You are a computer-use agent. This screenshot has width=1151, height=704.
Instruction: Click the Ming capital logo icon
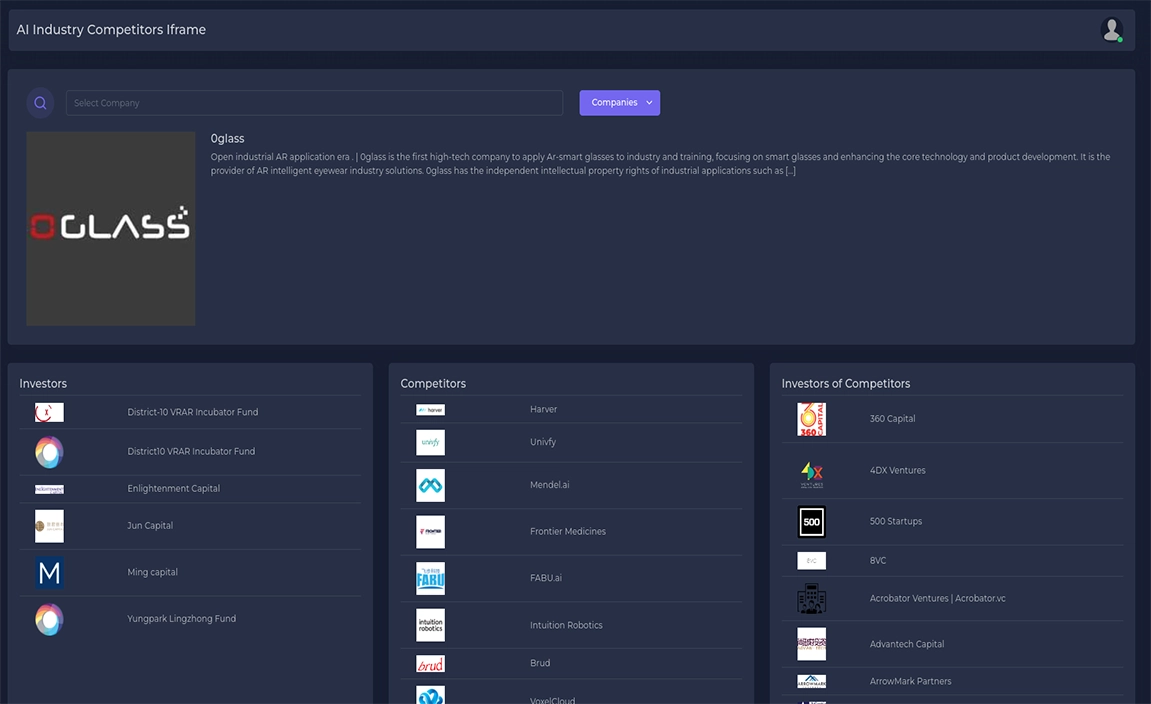click(49, 573)
